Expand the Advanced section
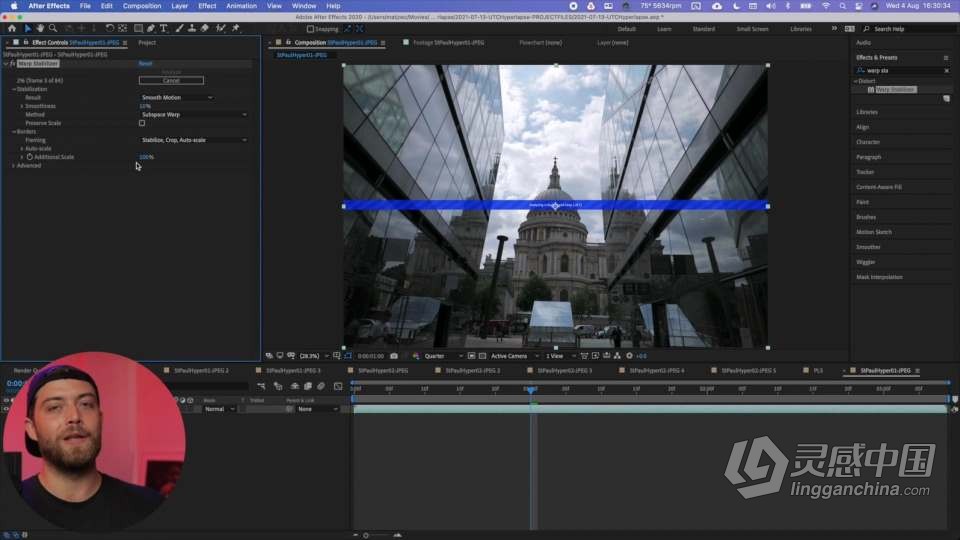Image resolution: width=960 pixels, height=540 pixels. [x=13, y=165]
